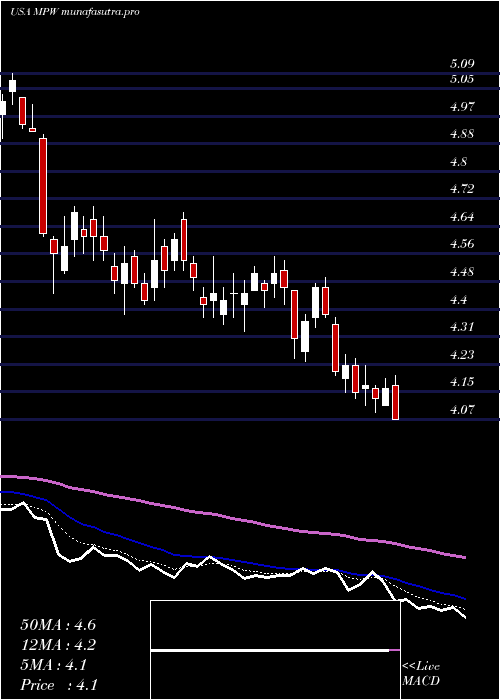The image size is (500, 700).
Task: Select the 4.23 price axis label
Action: [x=462, y=355]
